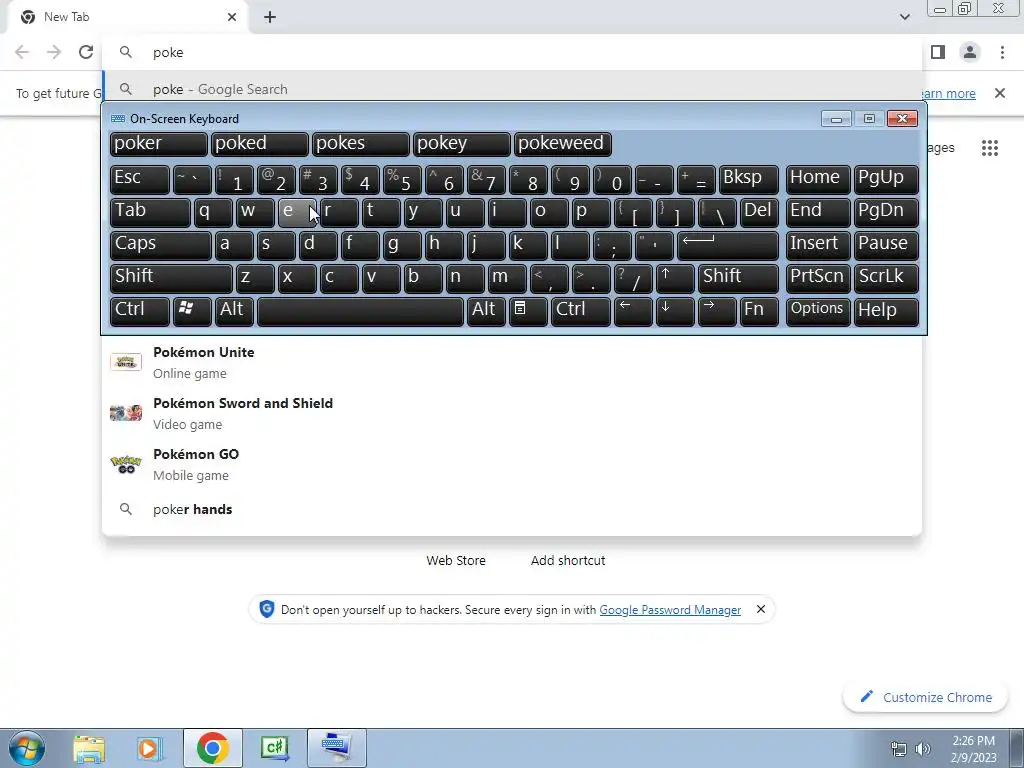Open Chrome's three-dot menu

[x=1002, y=52]
